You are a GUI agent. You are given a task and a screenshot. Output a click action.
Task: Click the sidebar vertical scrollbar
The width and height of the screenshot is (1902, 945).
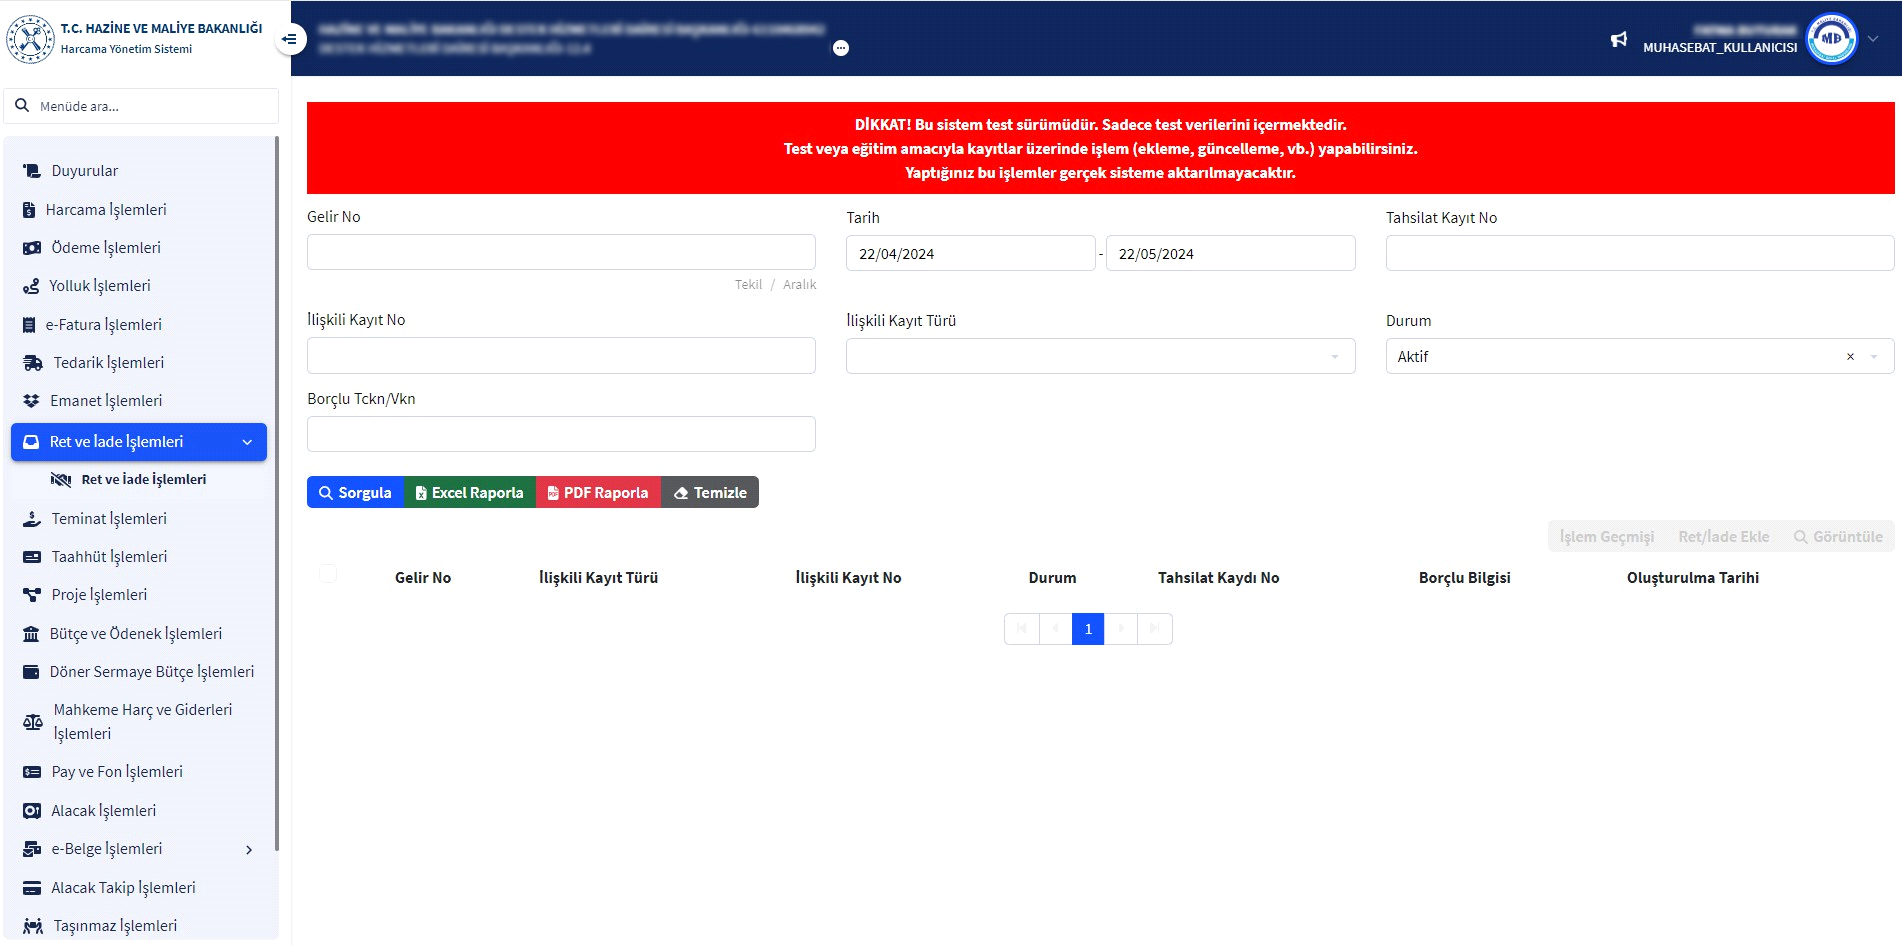(276, 500)
